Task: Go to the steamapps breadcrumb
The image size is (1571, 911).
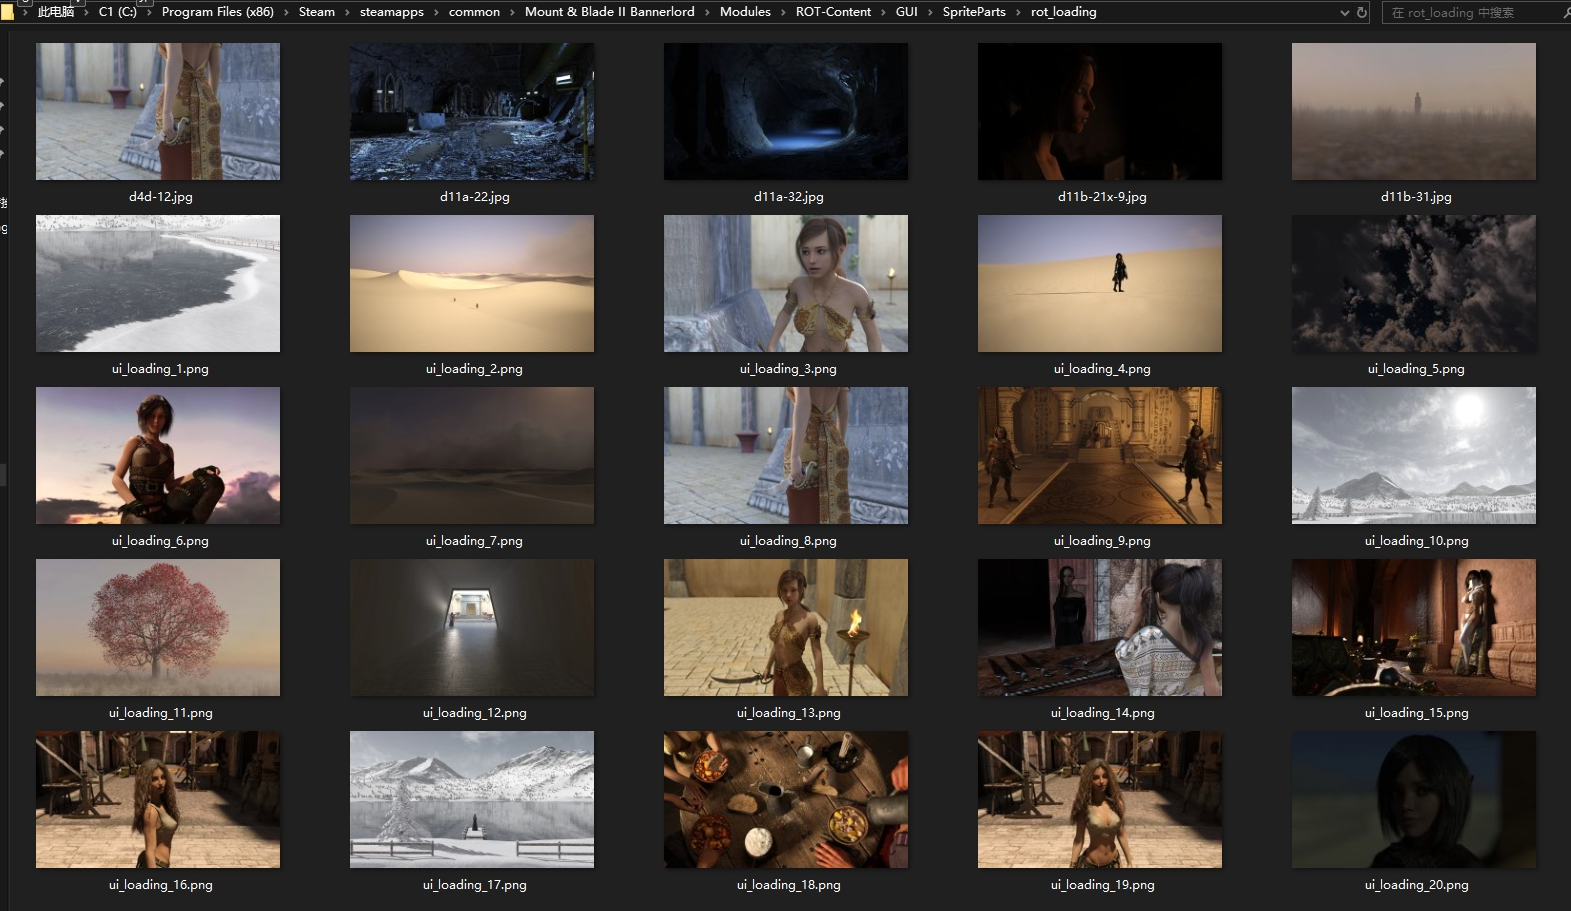Action: coord(392,12)
